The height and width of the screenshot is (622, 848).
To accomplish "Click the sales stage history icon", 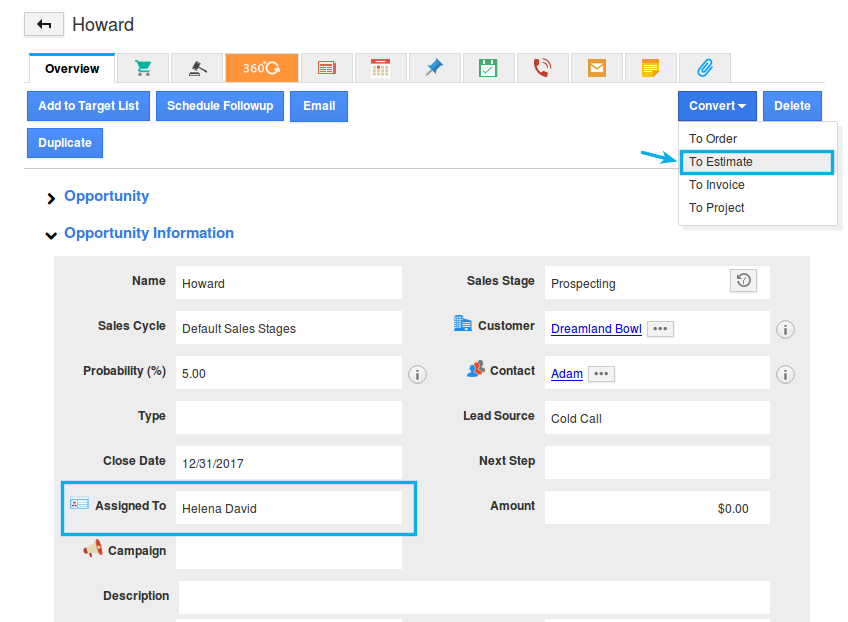I will point(743,281).
